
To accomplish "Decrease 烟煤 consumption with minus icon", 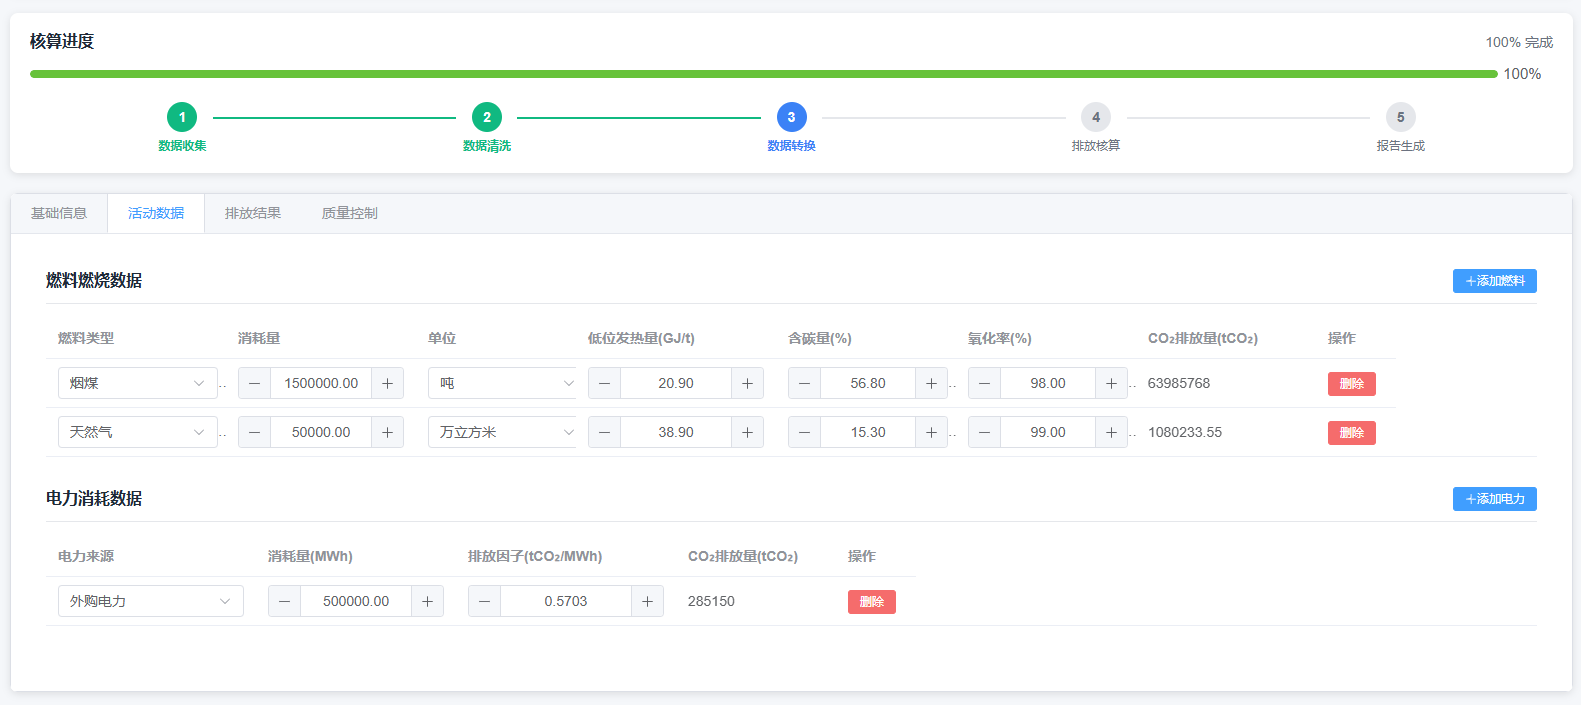I will tap(254, 383).
